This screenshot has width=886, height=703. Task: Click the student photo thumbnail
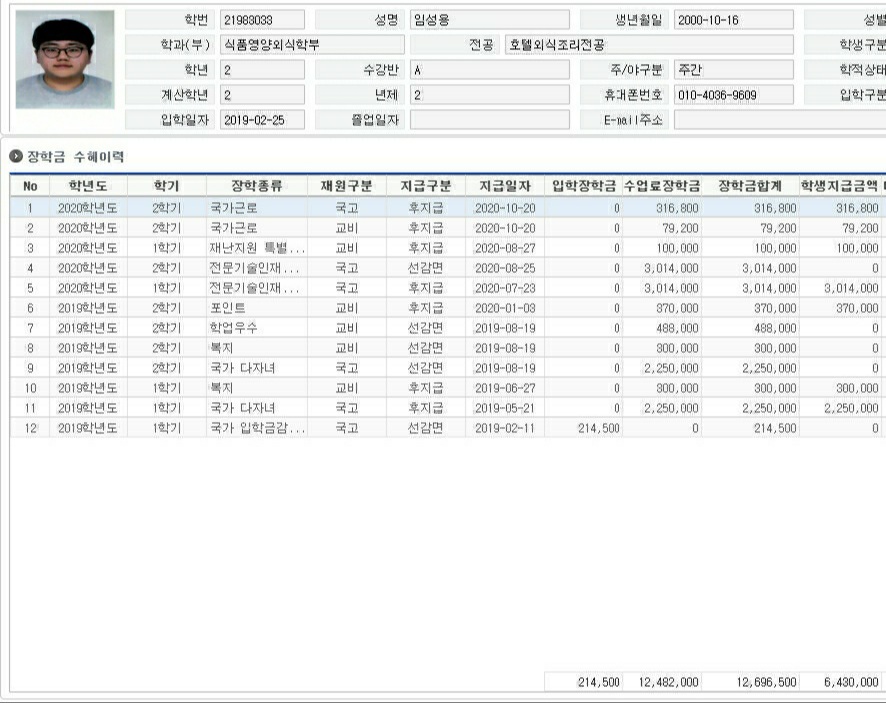click(x=65, y=59)
